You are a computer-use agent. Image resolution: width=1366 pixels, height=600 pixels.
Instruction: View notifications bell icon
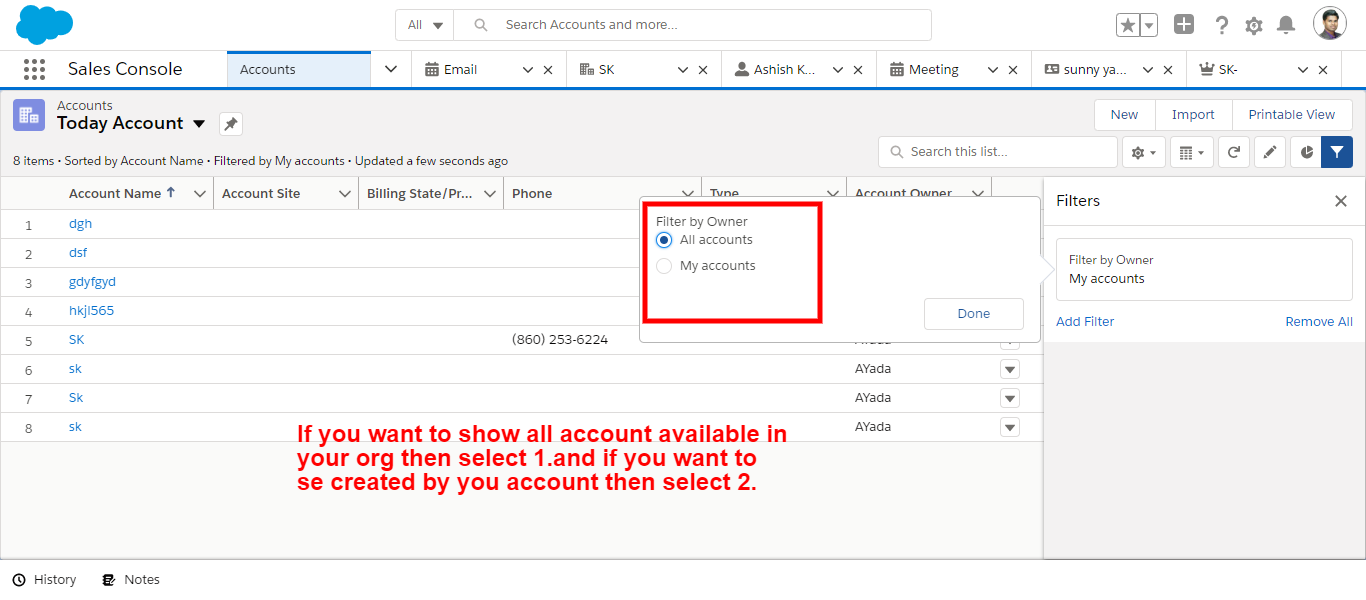(1286, 25)
